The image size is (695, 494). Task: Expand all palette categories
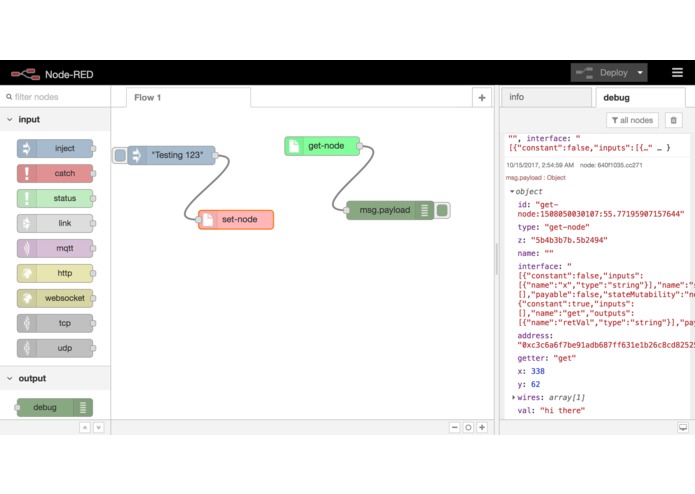pyautogui.click(x=98, y=427)
